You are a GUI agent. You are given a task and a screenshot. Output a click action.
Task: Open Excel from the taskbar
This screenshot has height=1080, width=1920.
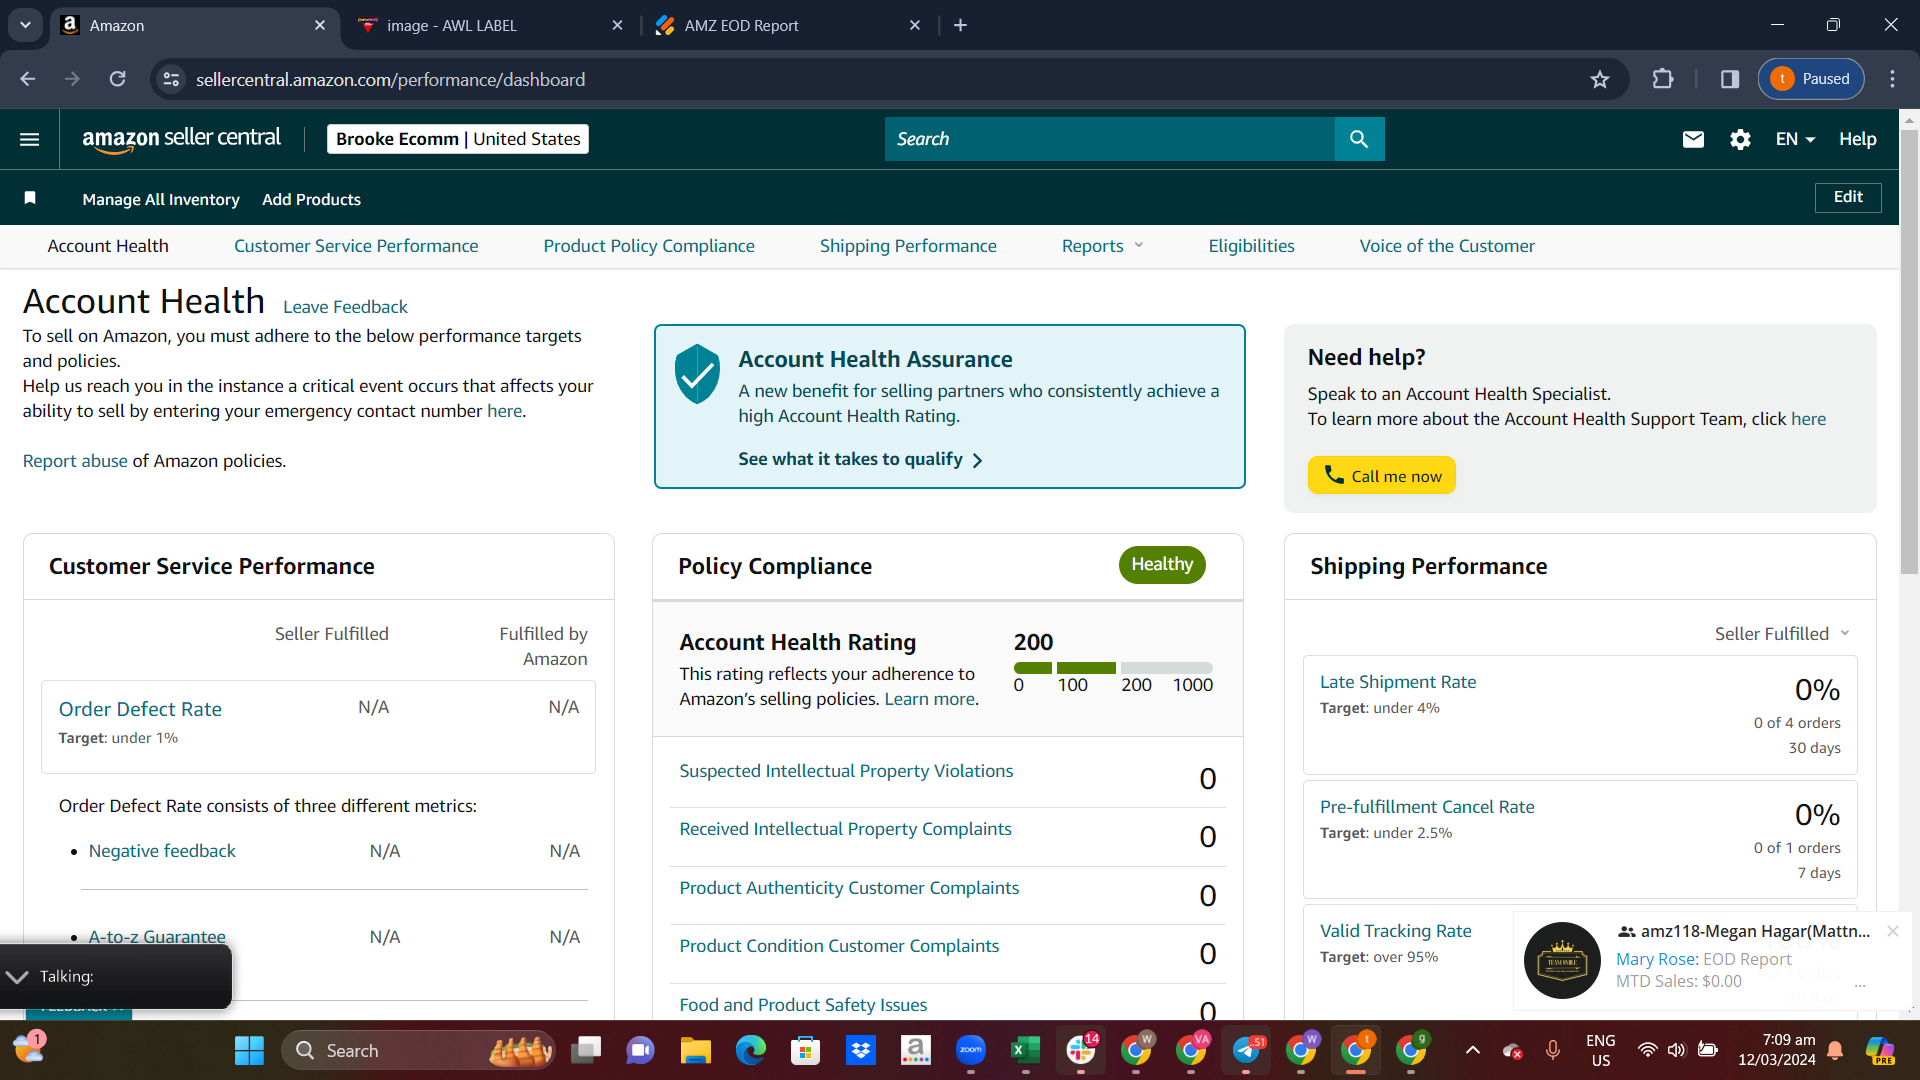pyautogui.click(x=1025, y=1050)
